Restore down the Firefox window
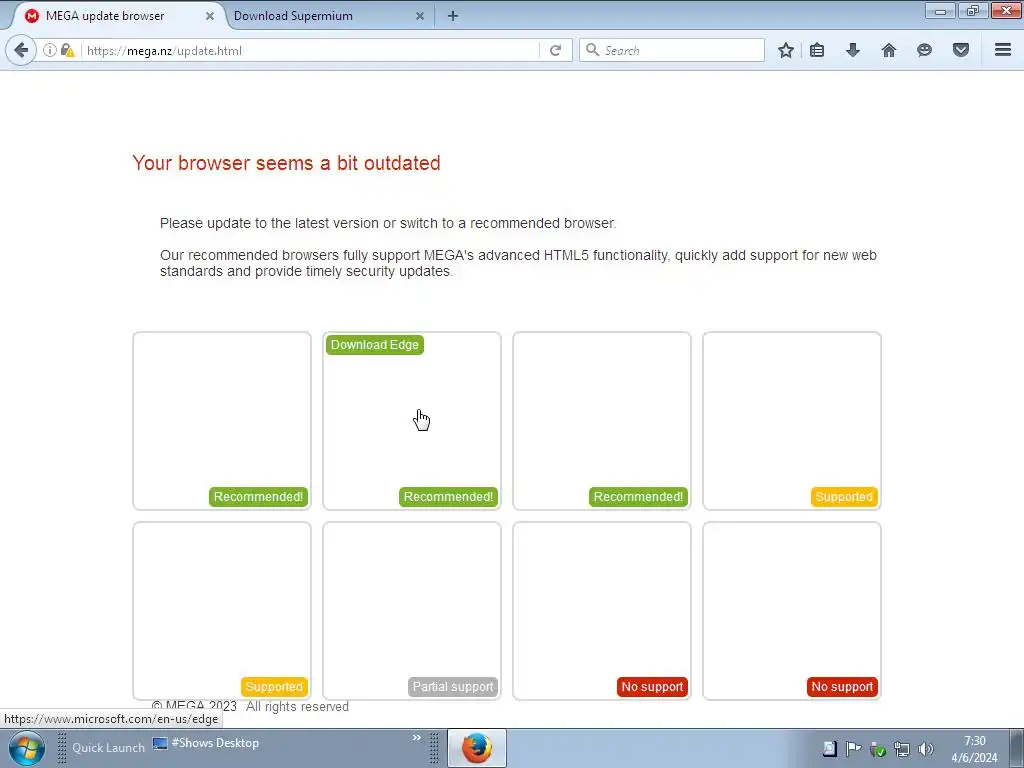The image size is (1024, 768). tap(973, 10)
